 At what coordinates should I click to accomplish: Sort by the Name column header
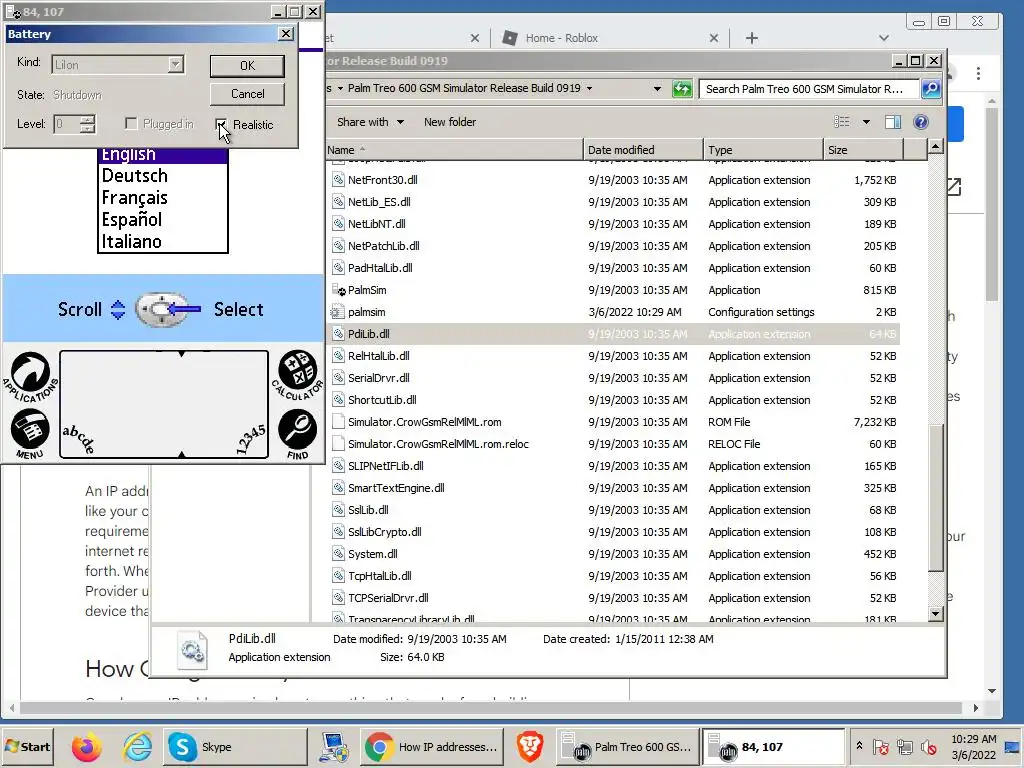click(455, 150)
